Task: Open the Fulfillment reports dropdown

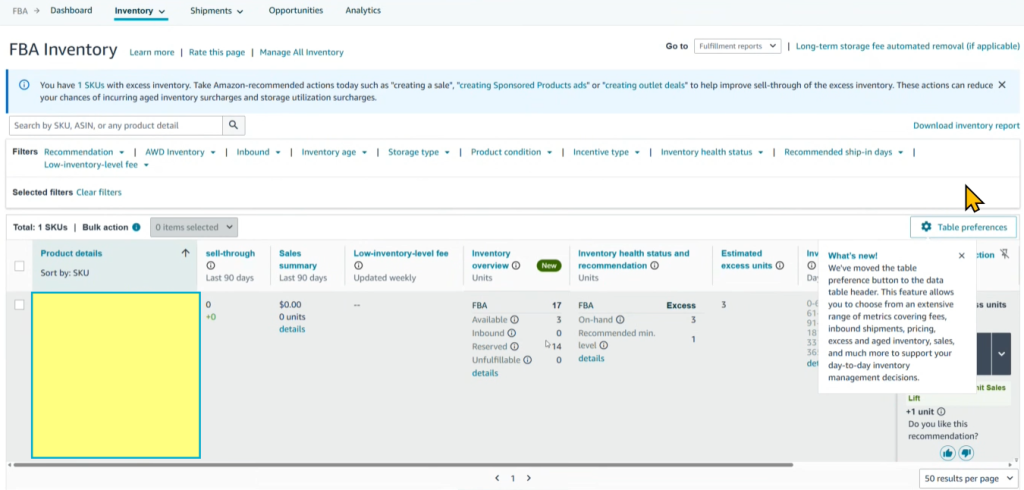Action: click(737, 46)
